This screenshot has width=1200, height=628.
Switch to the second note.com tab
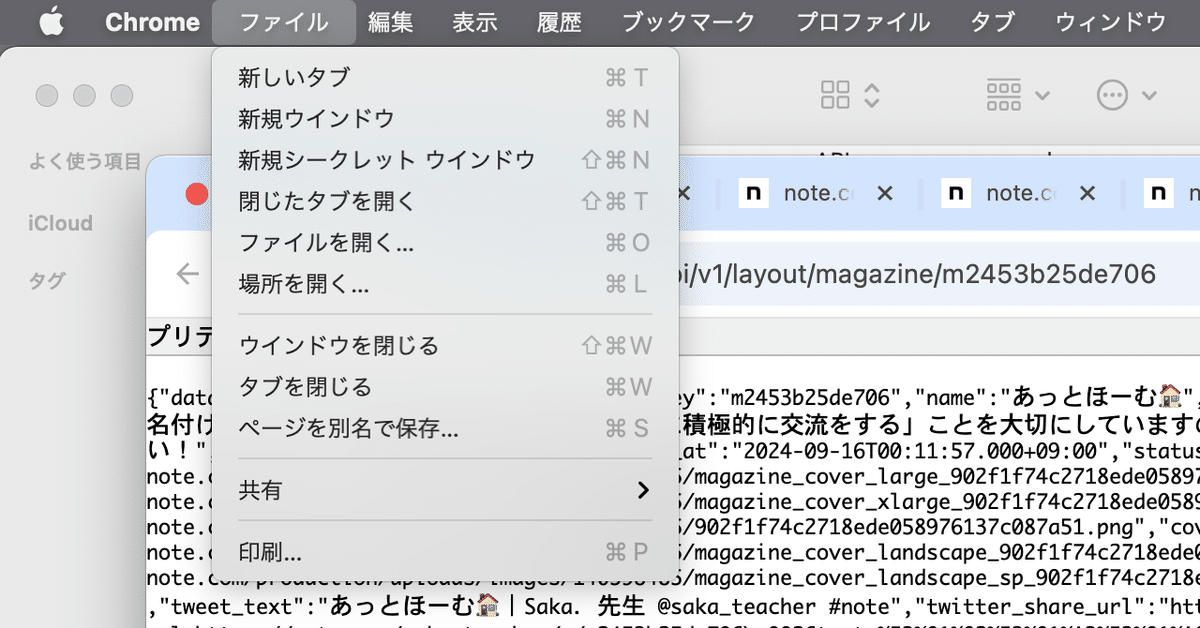(1021, 194)
